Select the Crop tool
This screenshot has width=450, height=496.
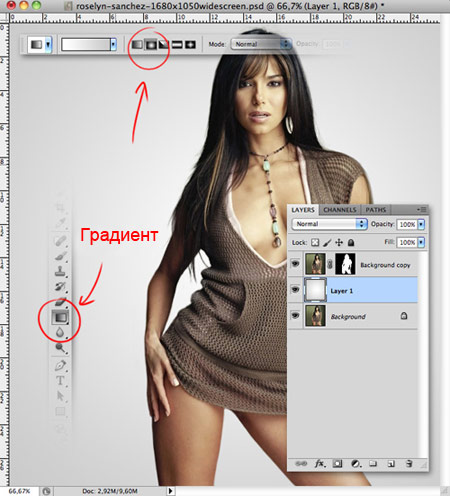pyautogui.click(x=60, y=208)
